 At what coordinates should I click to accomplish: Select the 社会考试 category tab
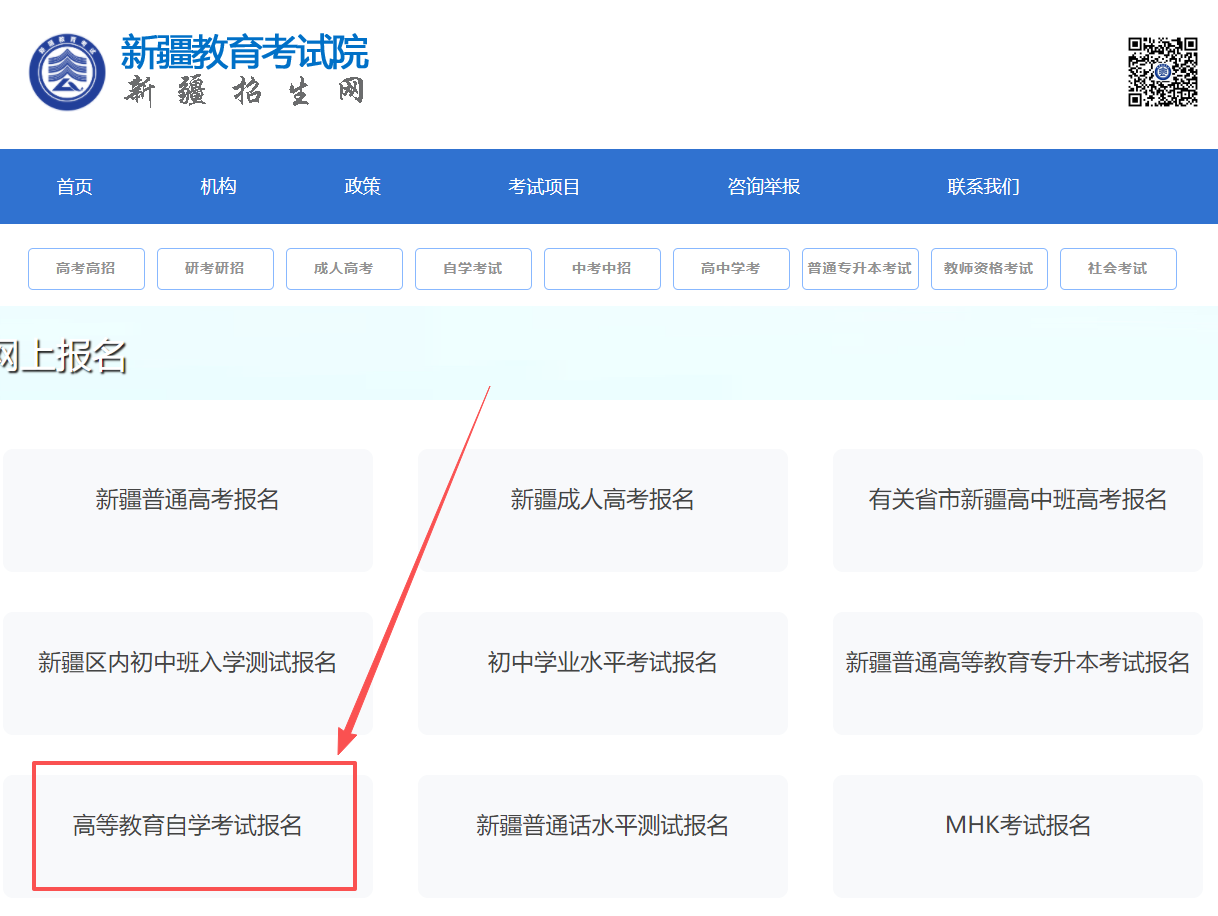1118,268
